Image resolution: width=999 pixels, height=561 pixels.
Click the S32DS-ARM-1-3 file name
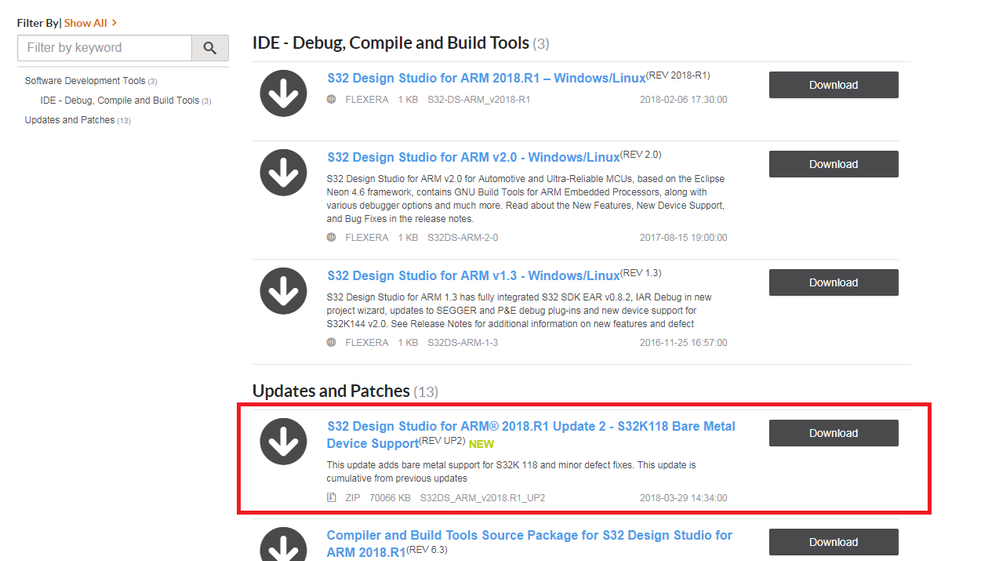(463, 343)
